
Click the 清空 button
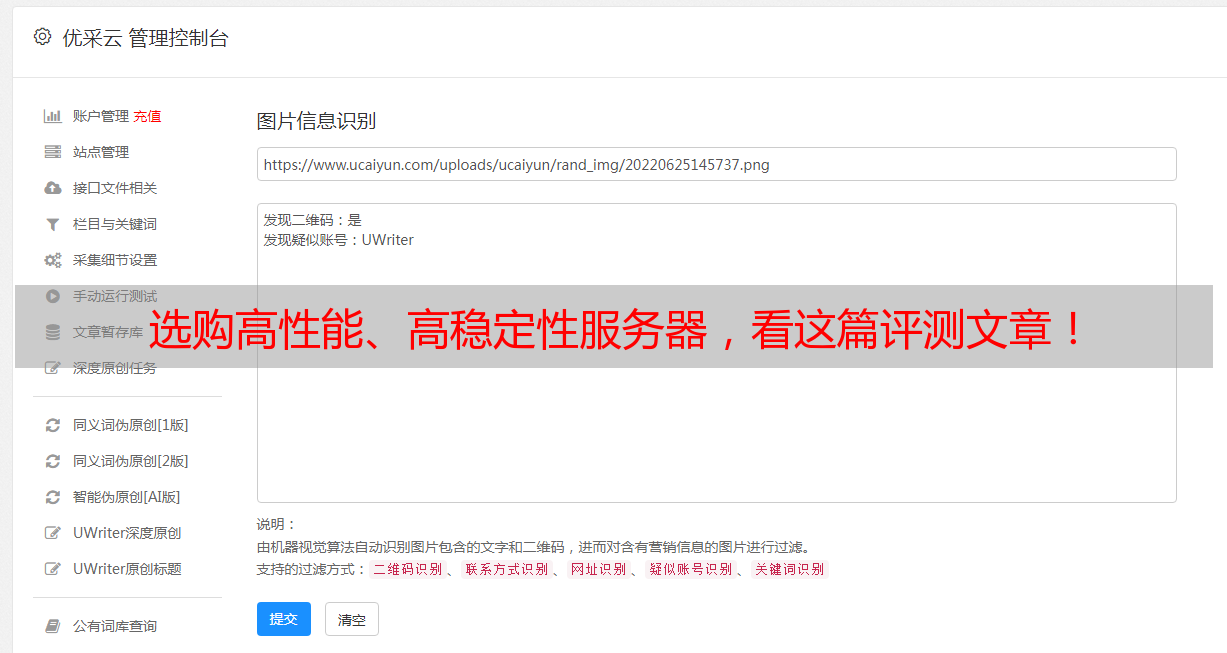tap(352, 619)
